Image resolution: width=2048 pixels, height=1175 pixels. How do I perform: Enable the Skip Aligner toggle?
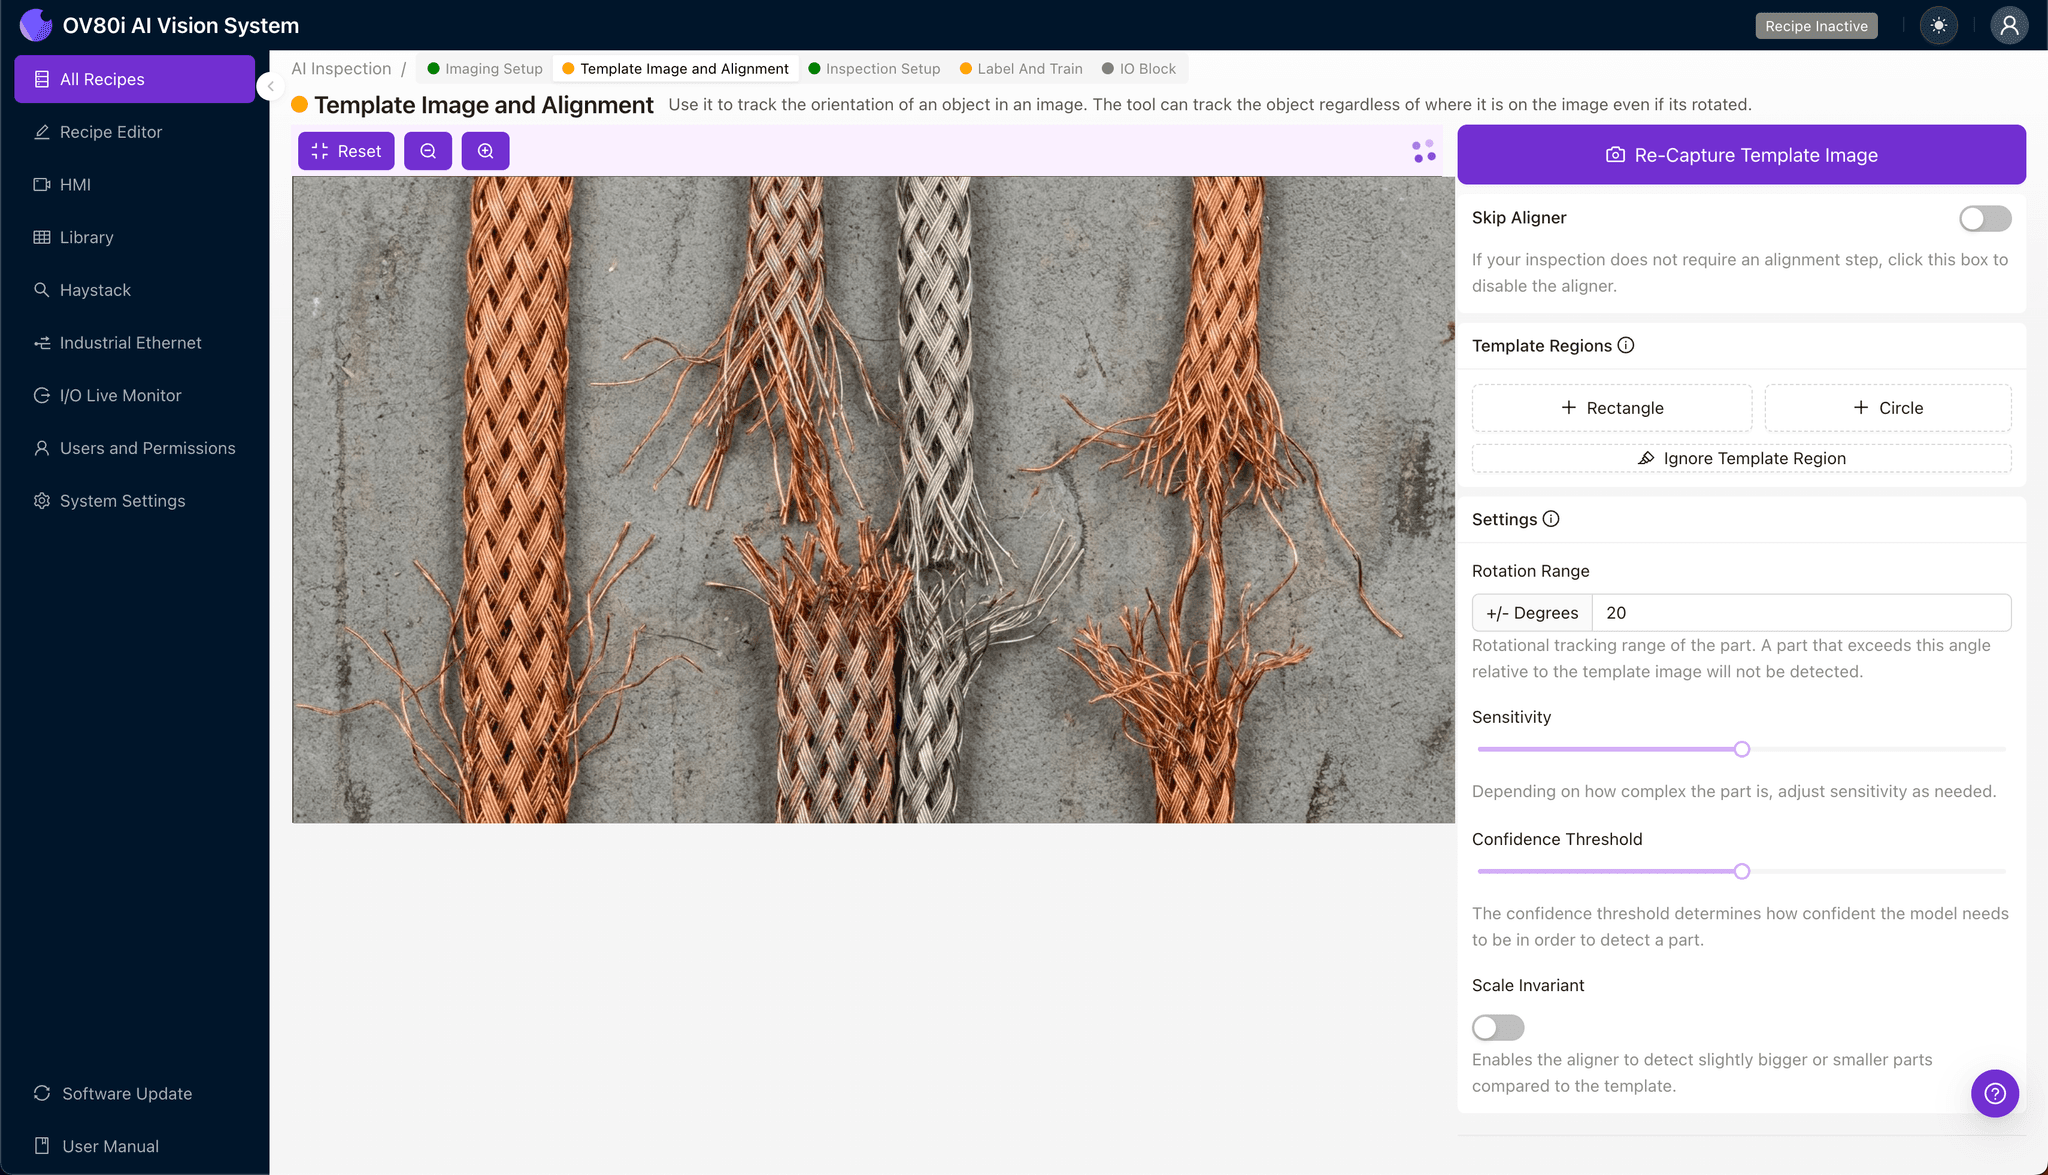click(x=1985, y=218)
